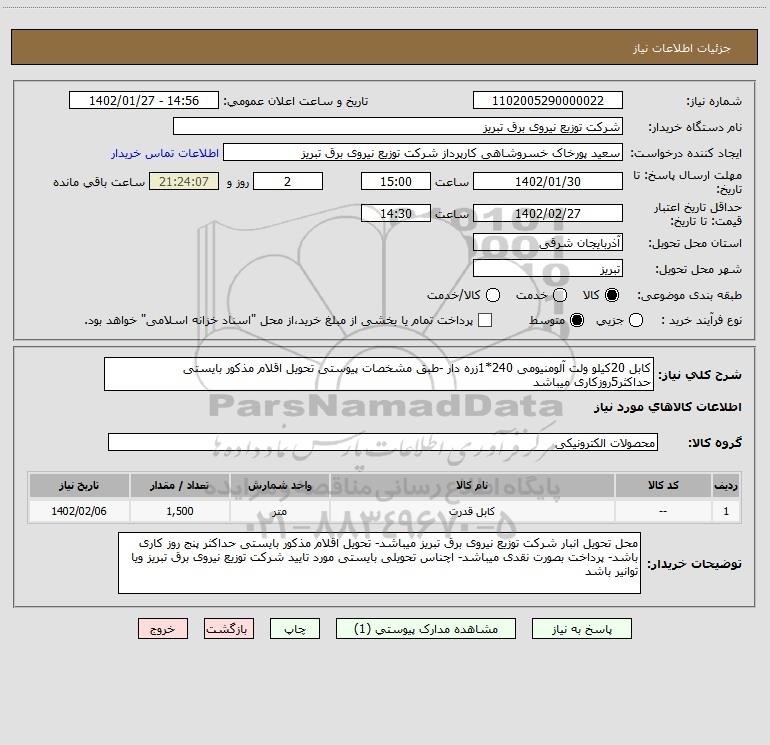Click the buyer organization name field
770x745 pixels.
398,127
